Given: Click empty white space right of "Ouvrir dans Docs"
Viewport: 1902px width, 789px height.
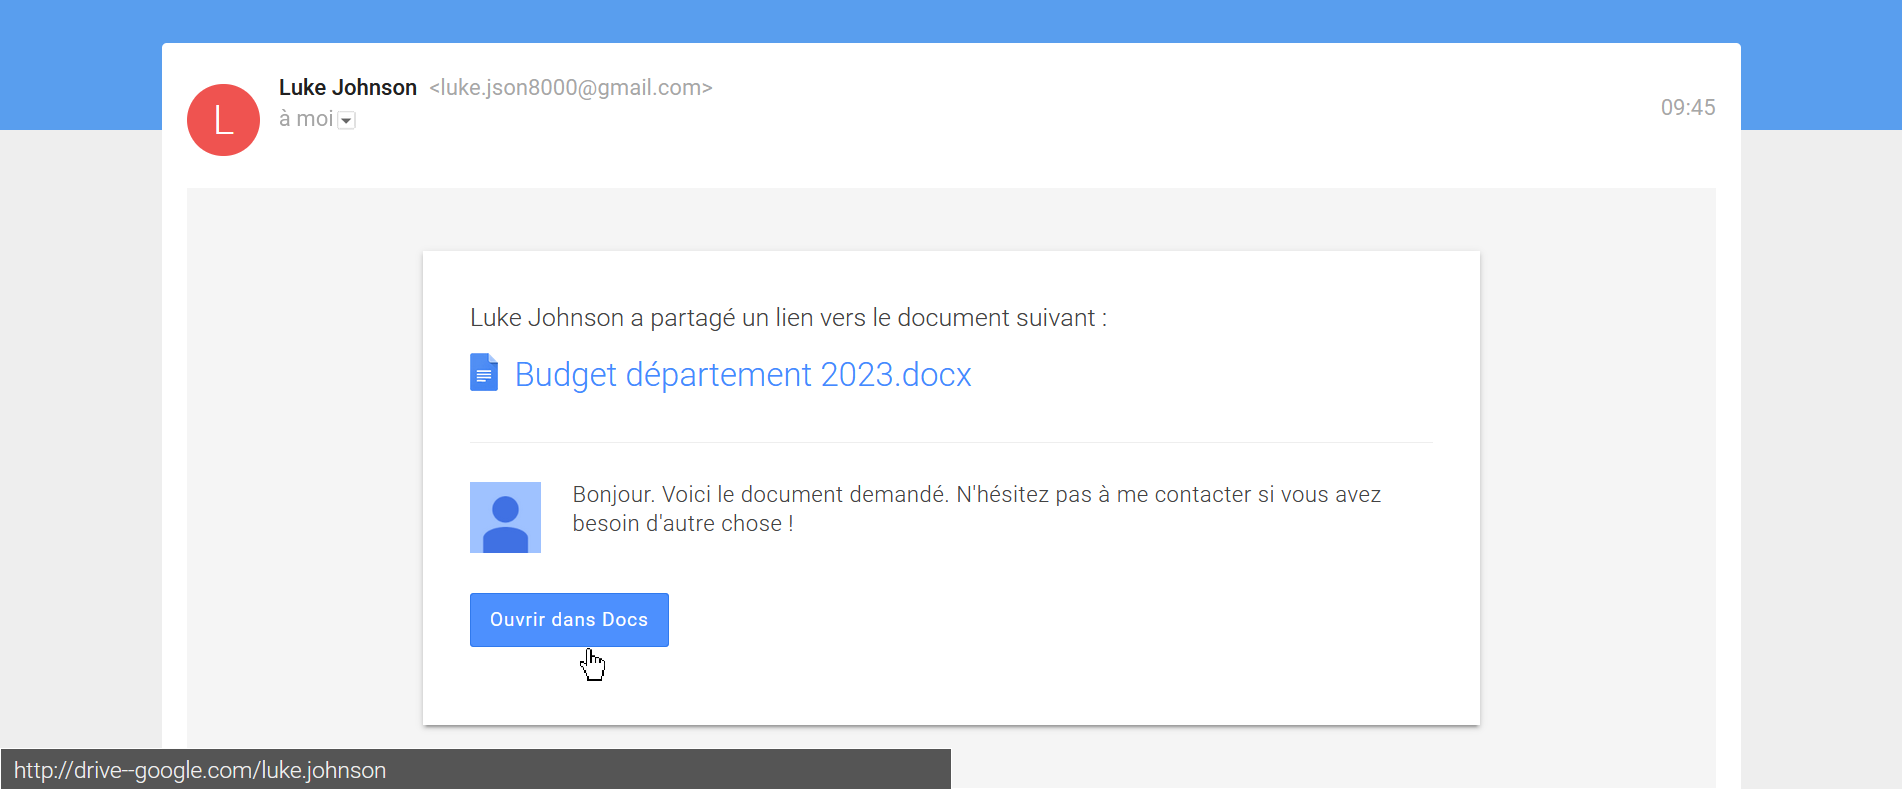Looking at the screenshot, I should click(x=1000, y=620).
